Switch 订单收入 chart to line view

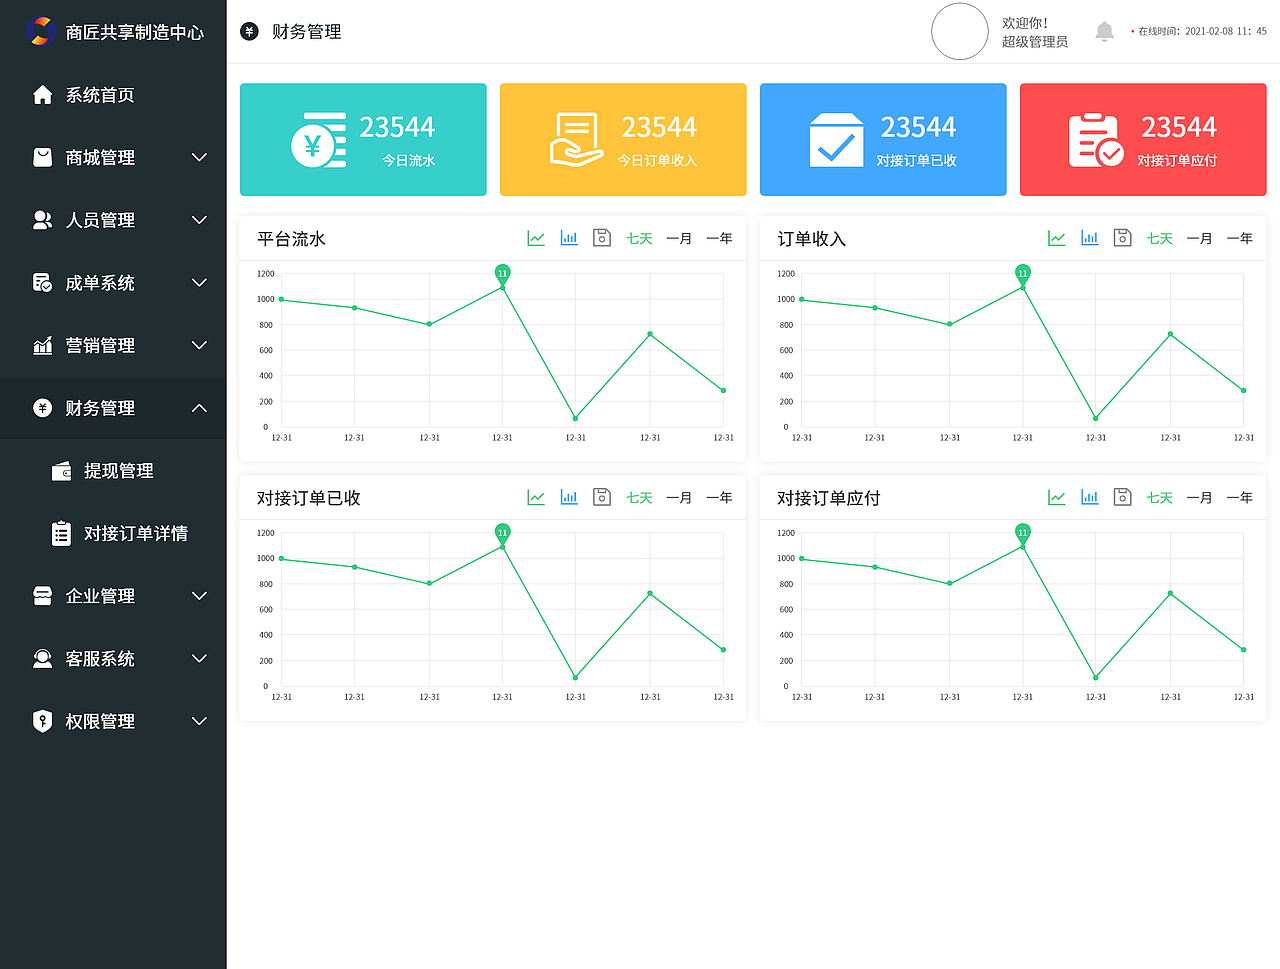pyautogui.click(x=1056, y=238)
